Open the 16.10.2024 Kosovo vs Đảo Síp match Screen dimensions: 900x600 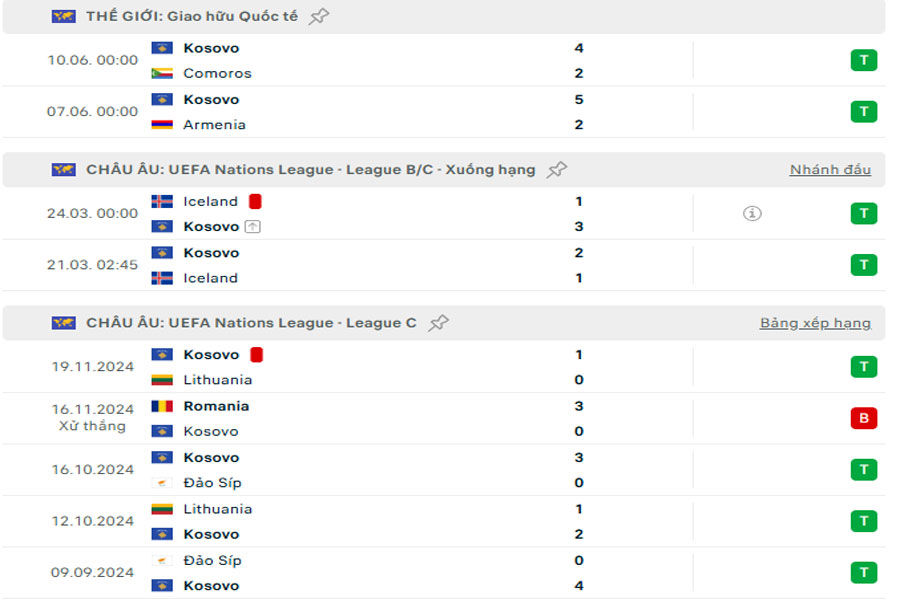[400, 470]
